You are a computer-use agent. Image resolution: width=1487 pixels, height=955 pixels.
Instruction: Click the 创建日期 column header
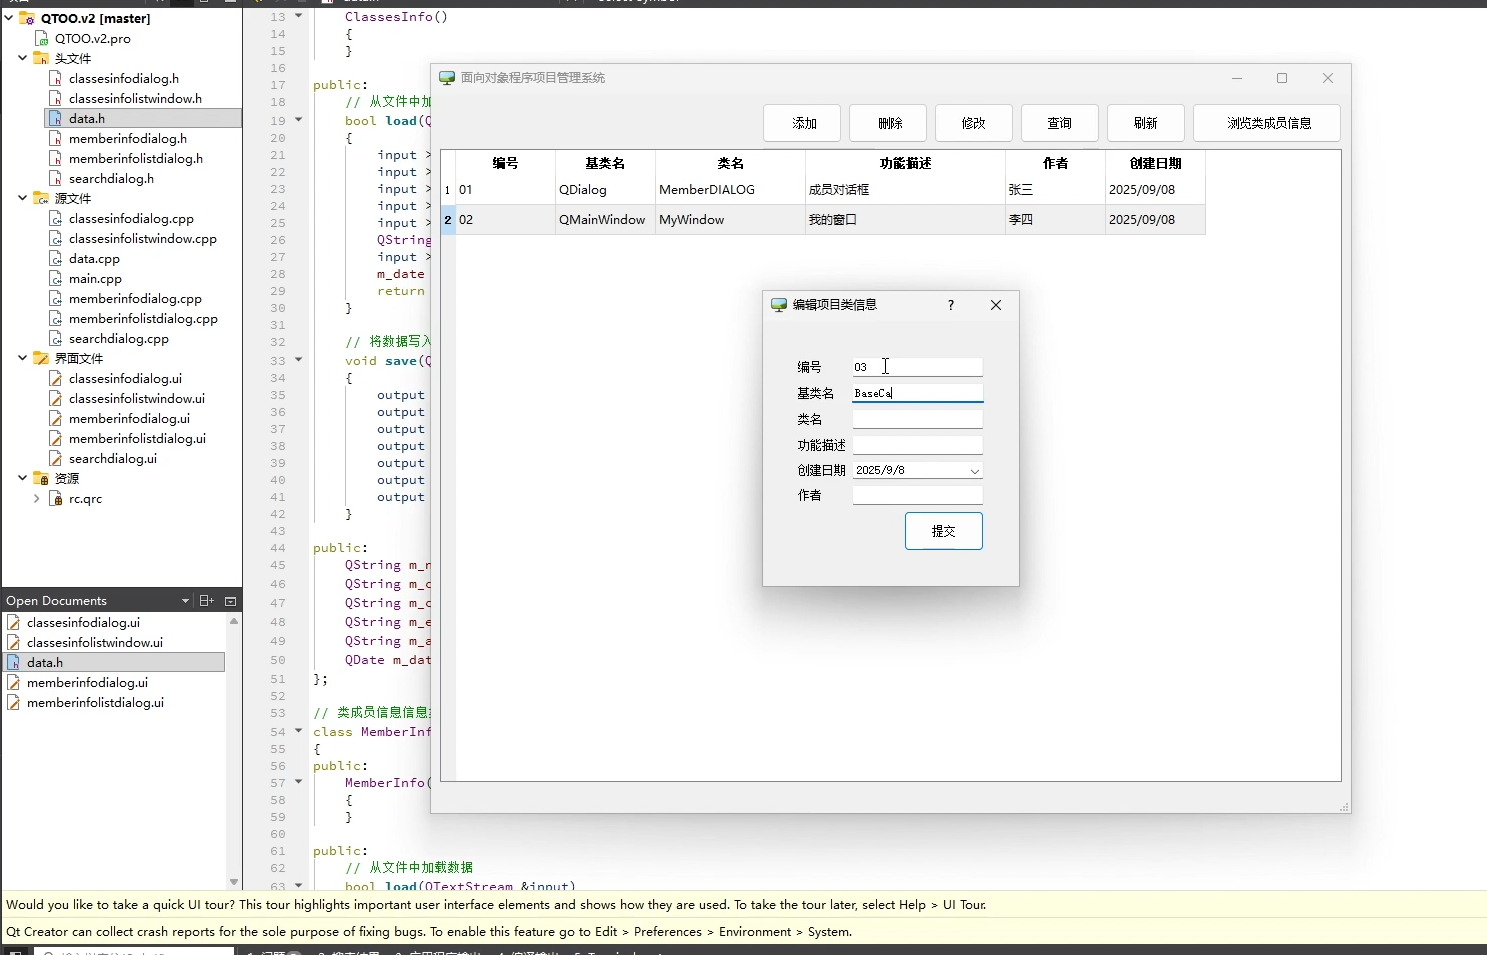pos(1155,163)
